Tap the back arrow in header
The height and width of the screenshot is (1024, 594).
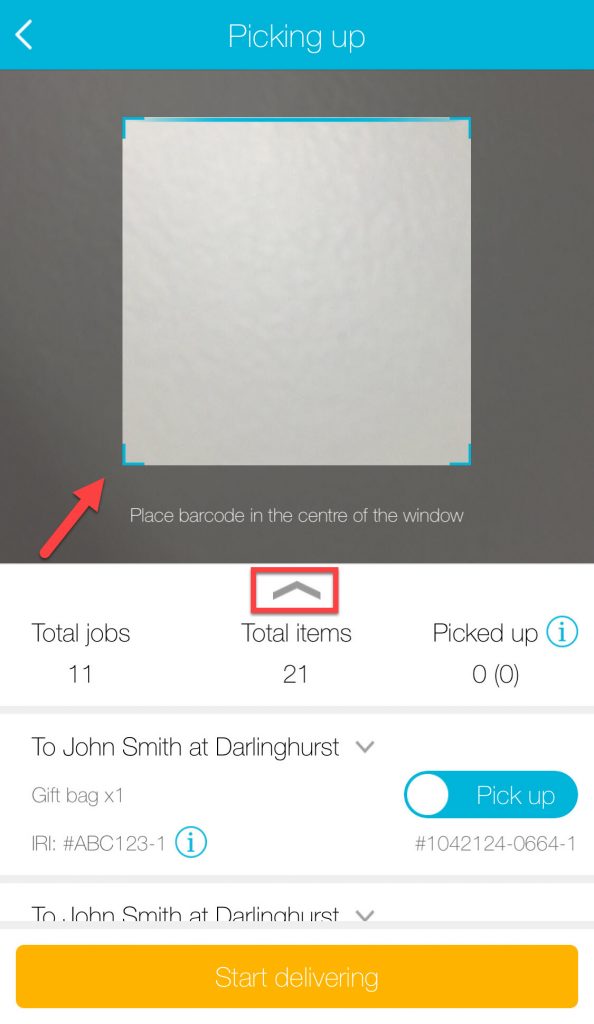pyautogui.click(x=24, y=35)
